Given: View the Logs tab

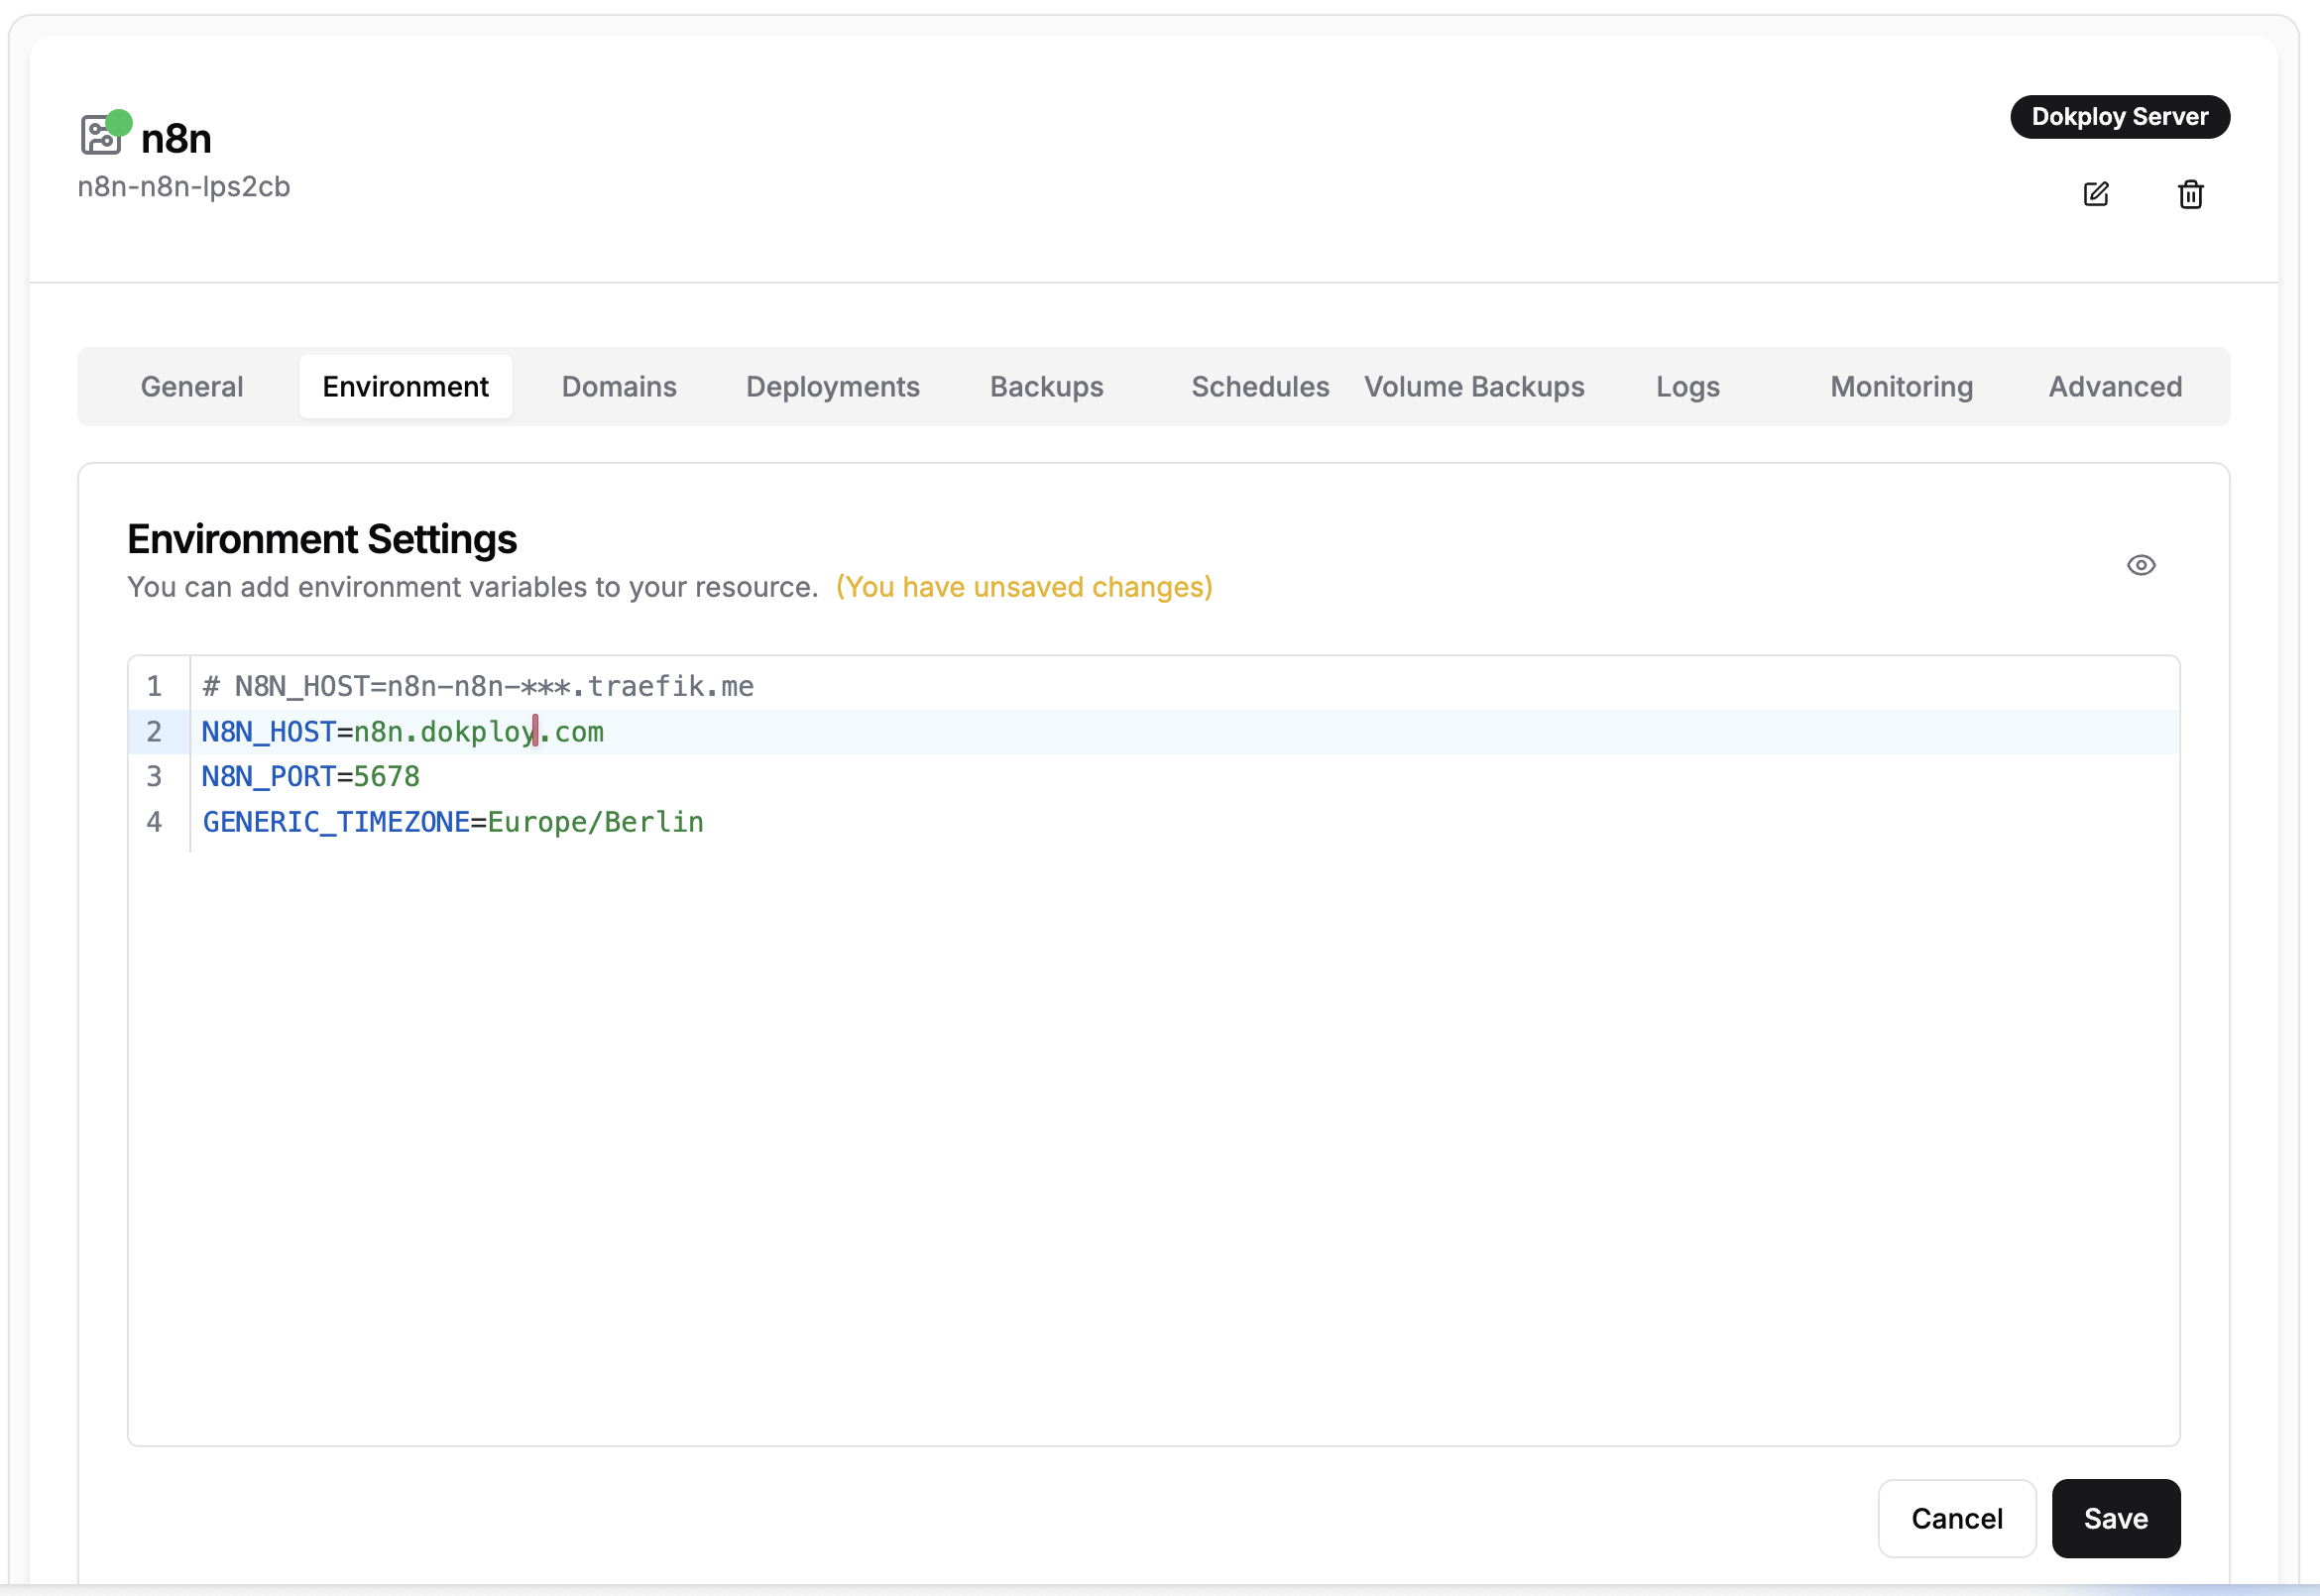Looking at the screenshot, I should [x=1687, y=387].
